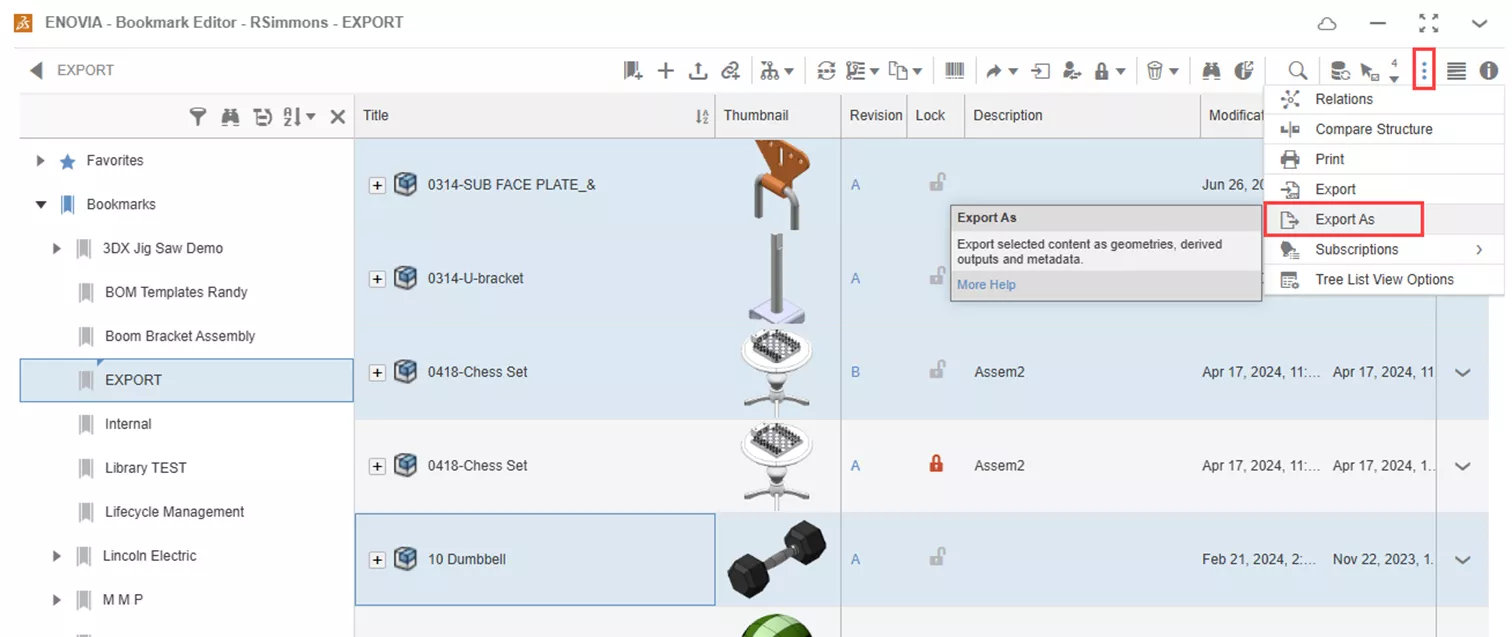Click the binoculars find icon
Viewport: 1512px width, 637px height.
tap(1210, 70)
